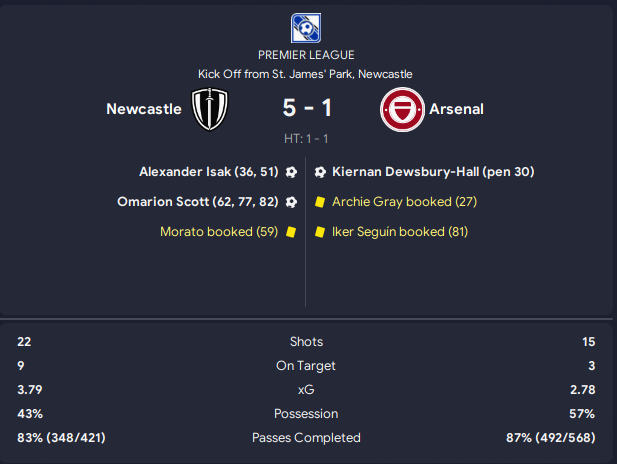Image resolution: width=617 pixels, height=464 pixels.
Task: Click goal icon beside Omarion Scott
Action: tap(291, 202)
